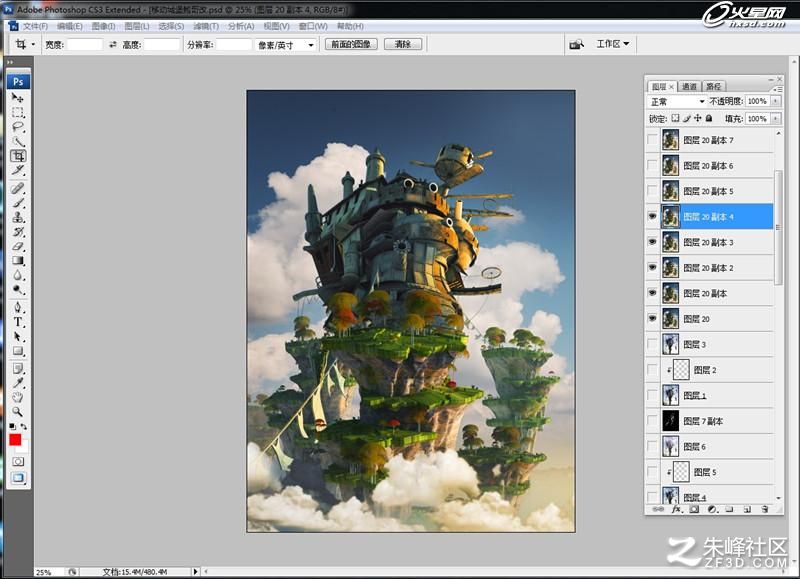Image resolution: width=800 pixels, height=579 pixels.
Task: Open the Layers panel options menu
Action: click(779, 89)
